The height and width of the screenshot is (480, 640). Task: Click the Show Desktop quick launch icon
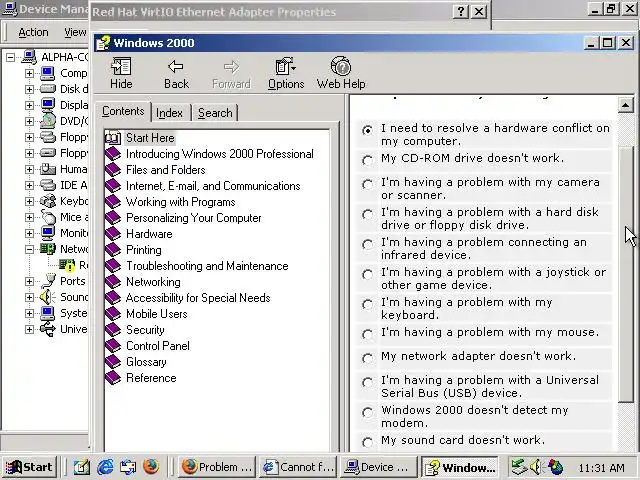[x=82, y=467]
